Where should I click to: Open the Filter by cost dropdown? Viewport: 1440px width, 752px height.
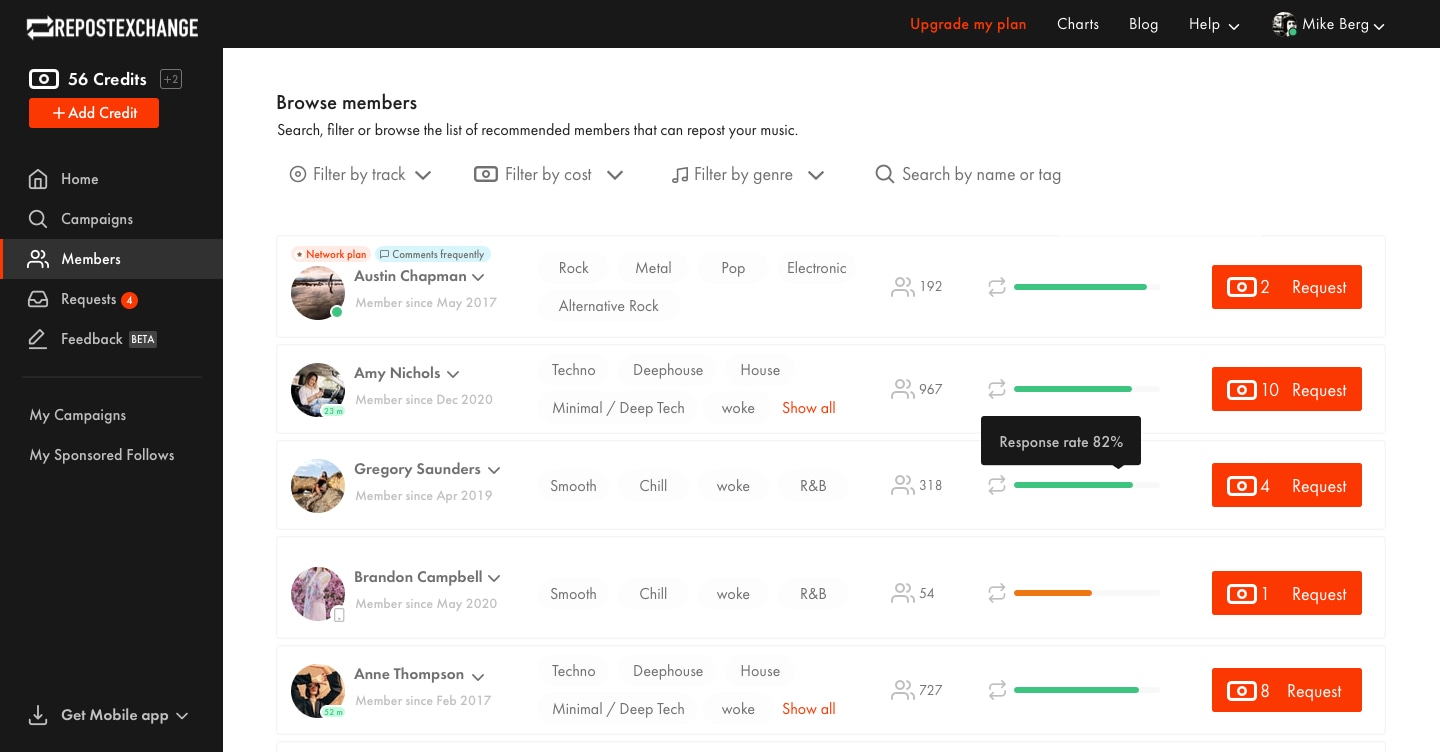[548, 175]
